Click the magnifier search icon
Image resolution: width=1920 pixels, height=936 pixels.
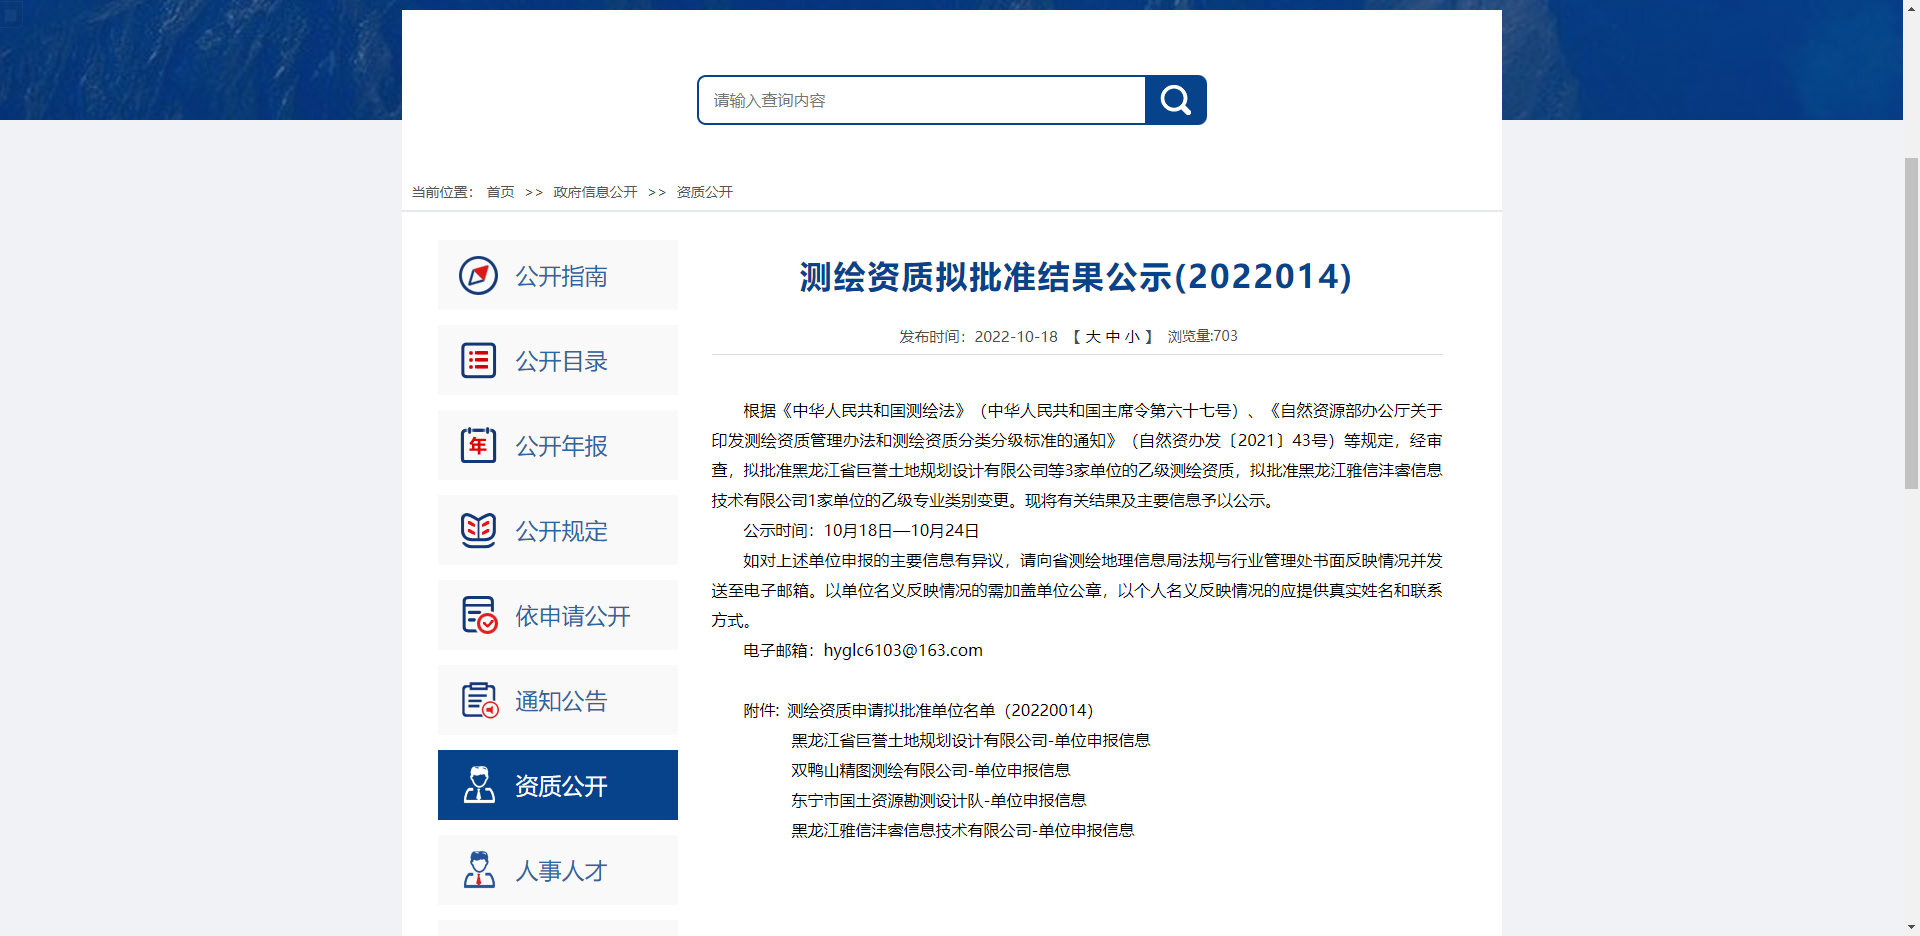tap(1174, 100)
